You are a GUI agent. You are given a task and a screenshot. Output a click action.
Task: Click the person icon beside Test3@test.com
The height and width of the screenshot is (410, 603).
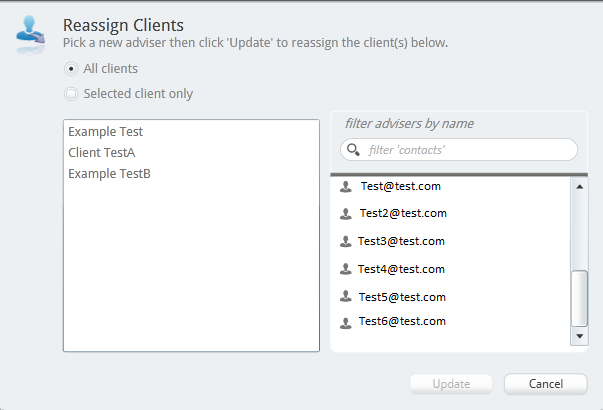346,241
